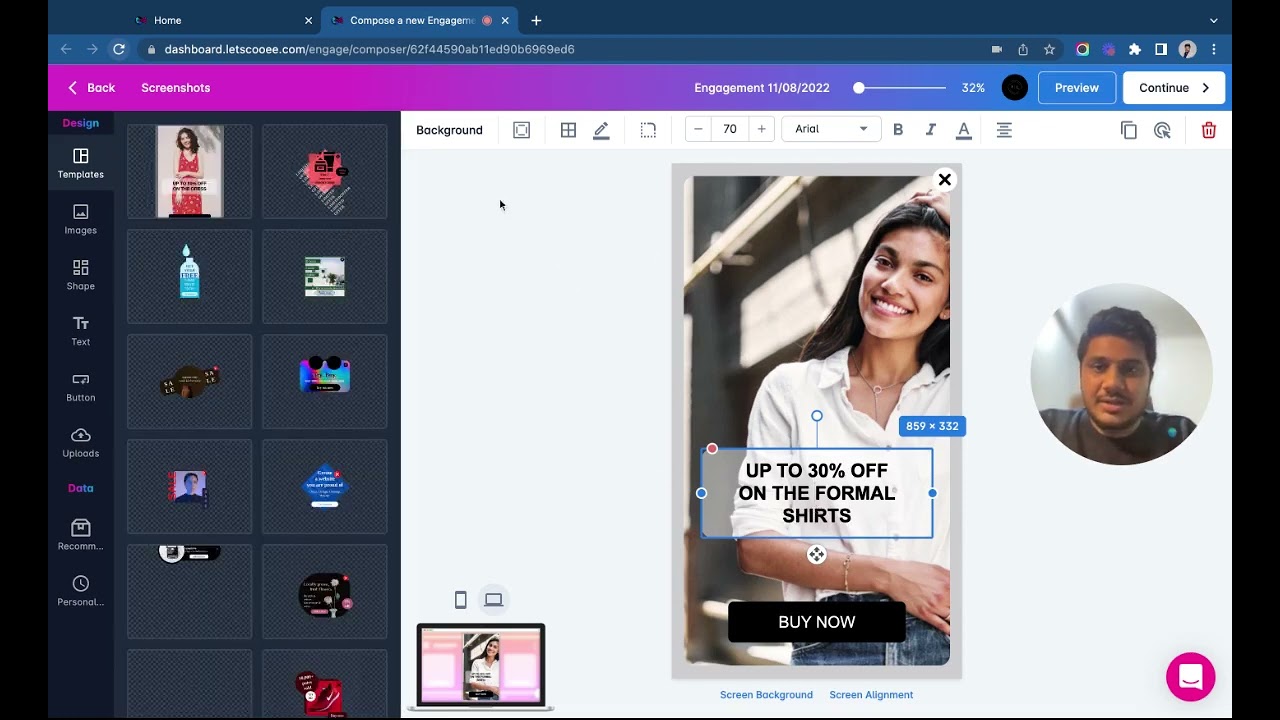This screenshot has width=1280, height=720.
Task: Click the font size field showing 70
Action: tap(730, 129)
